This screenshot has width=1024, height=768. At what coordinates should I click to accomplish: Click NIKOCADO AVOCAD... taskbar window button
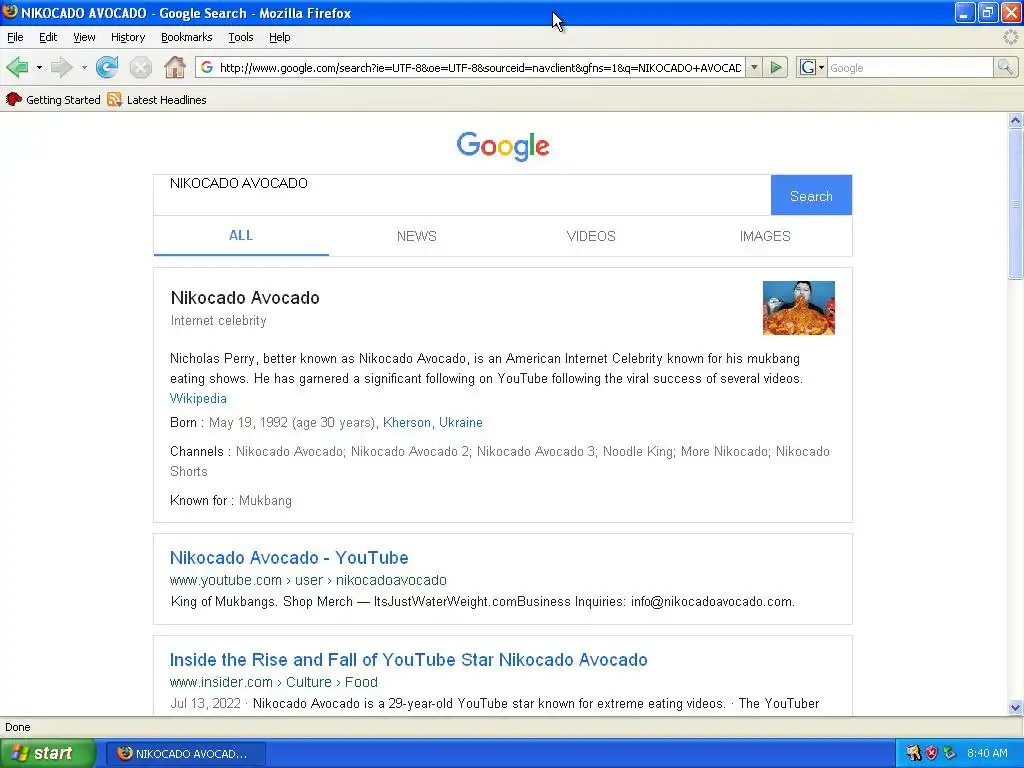185,753
